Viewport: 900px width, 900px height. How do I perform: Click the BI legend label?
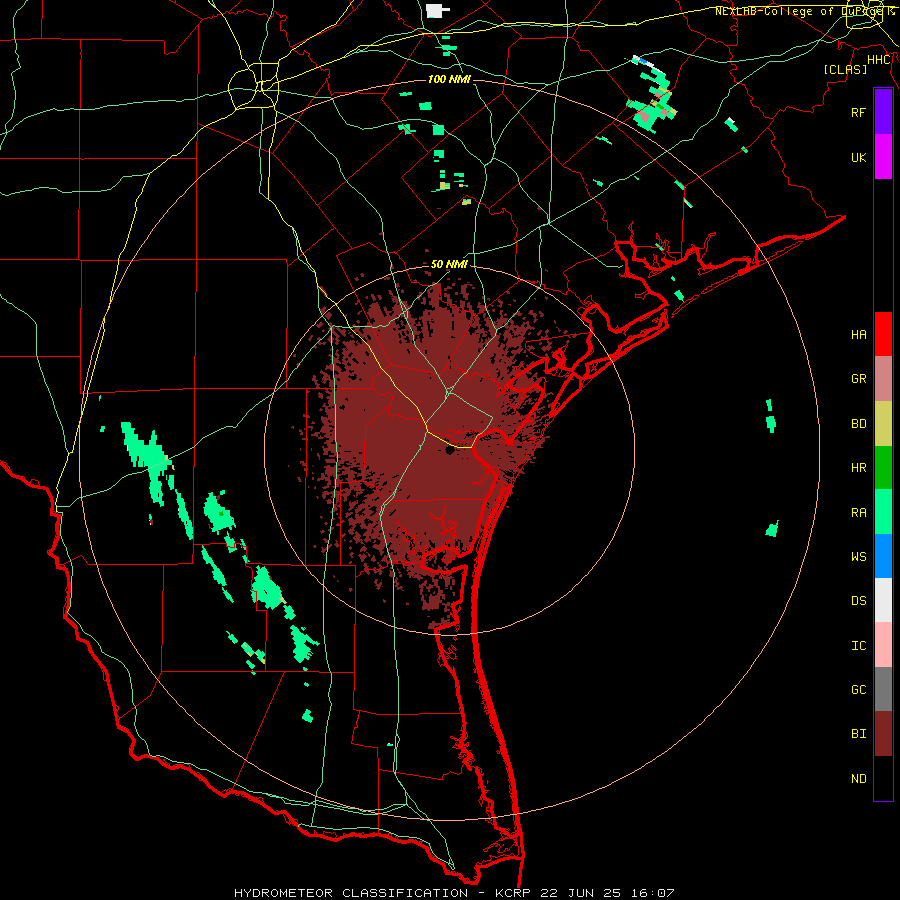click(859, 734)
